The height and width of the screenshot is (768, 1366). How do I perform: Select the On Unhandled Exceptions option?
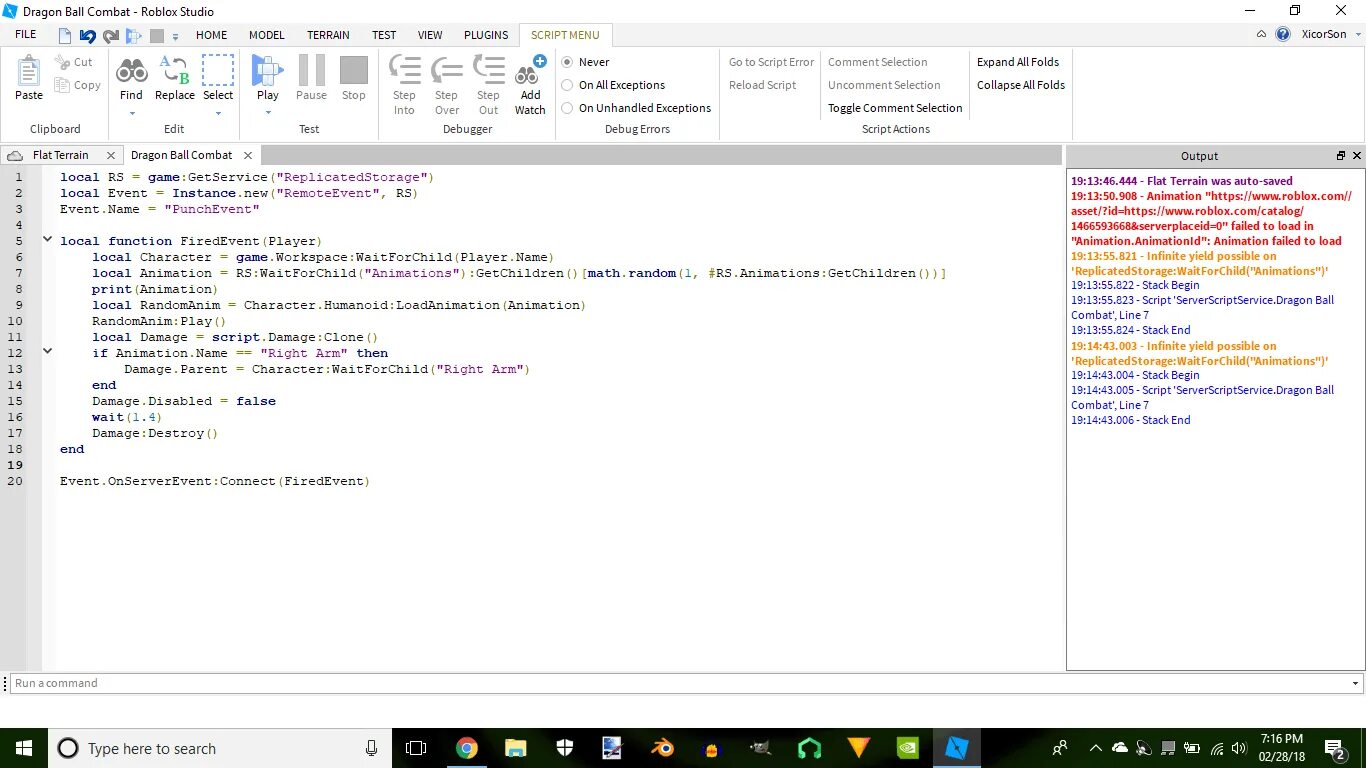pos(636,108)
